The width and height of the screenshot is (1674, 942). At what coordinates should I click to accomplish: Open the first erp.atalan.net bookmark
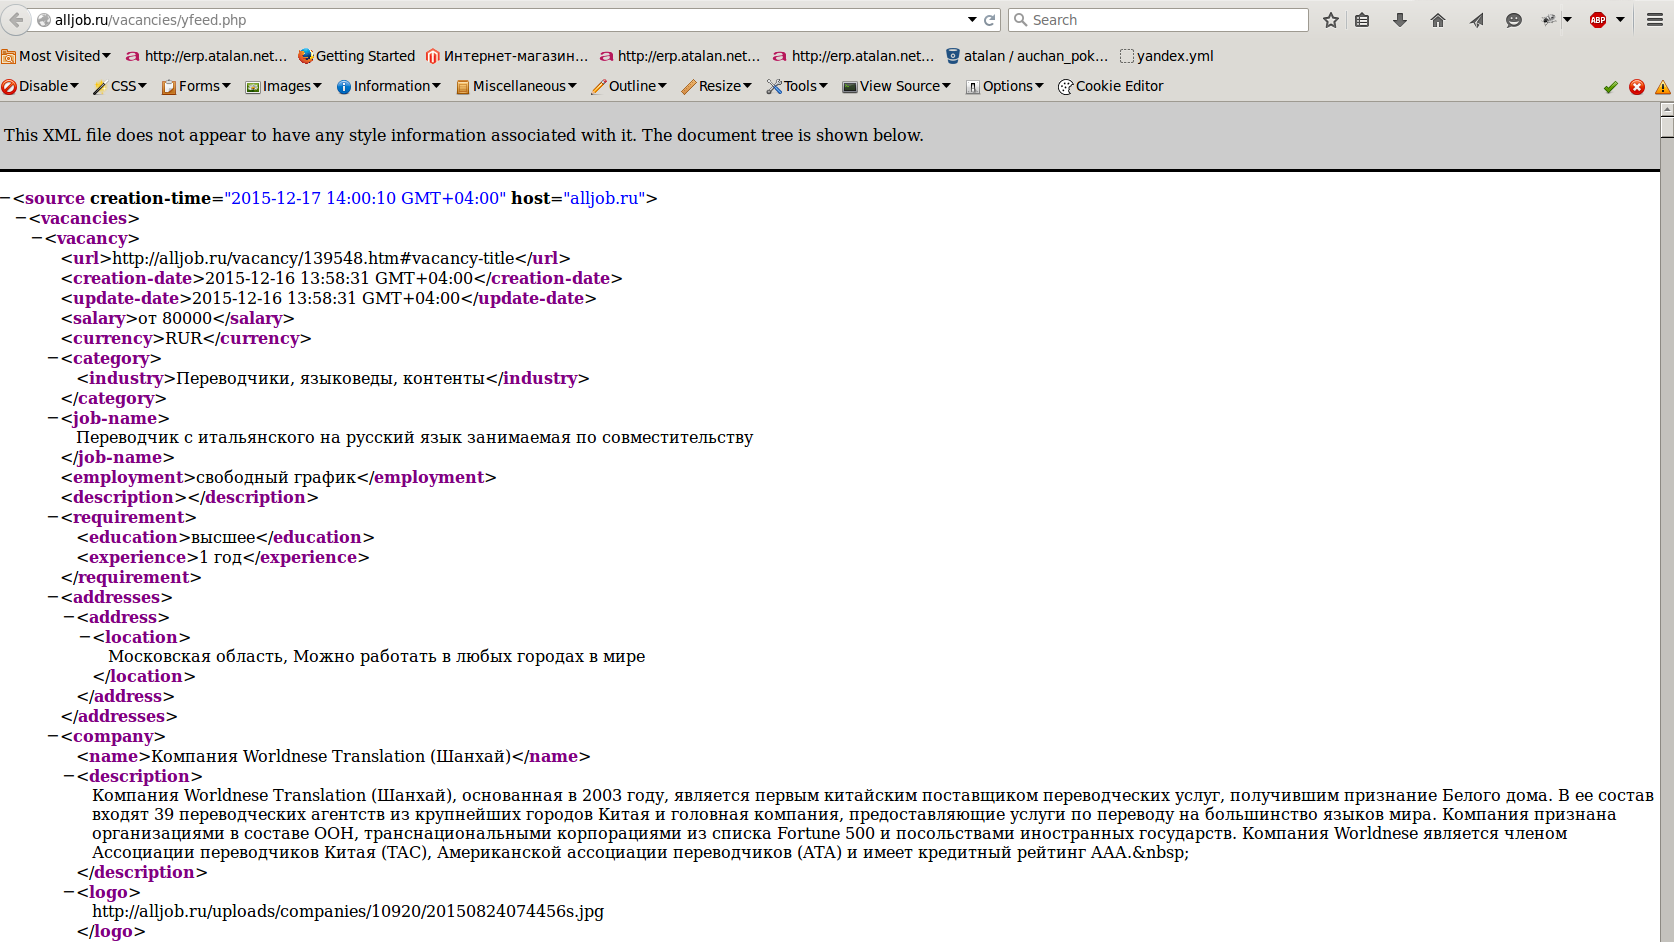click(x=206, y=56)
